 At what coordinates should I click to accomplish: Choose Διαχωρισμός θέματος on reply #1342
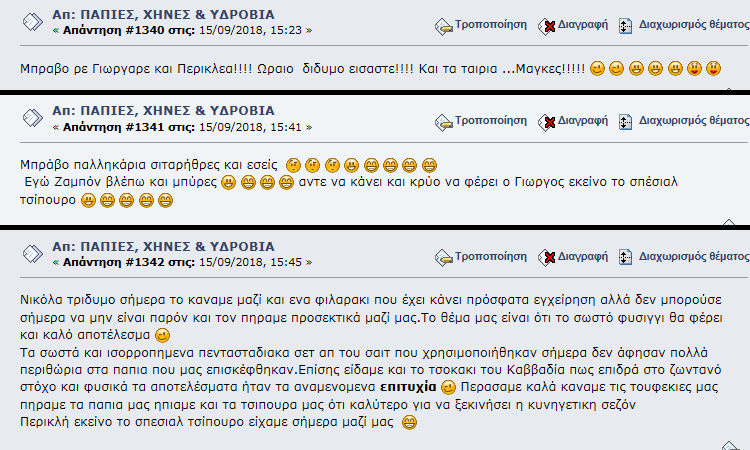pos(694,256)
